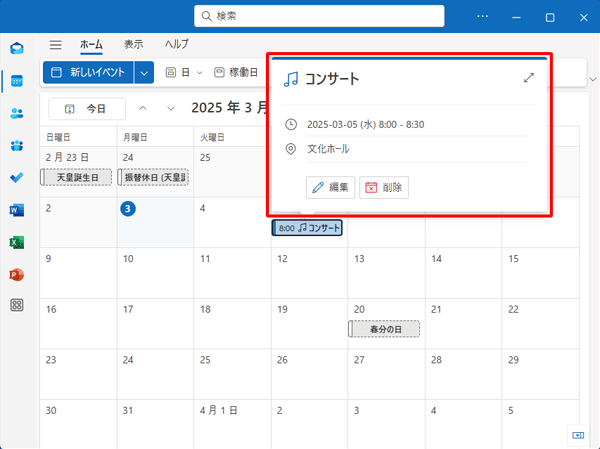Select March 29 cell

[x=540, y=374]
